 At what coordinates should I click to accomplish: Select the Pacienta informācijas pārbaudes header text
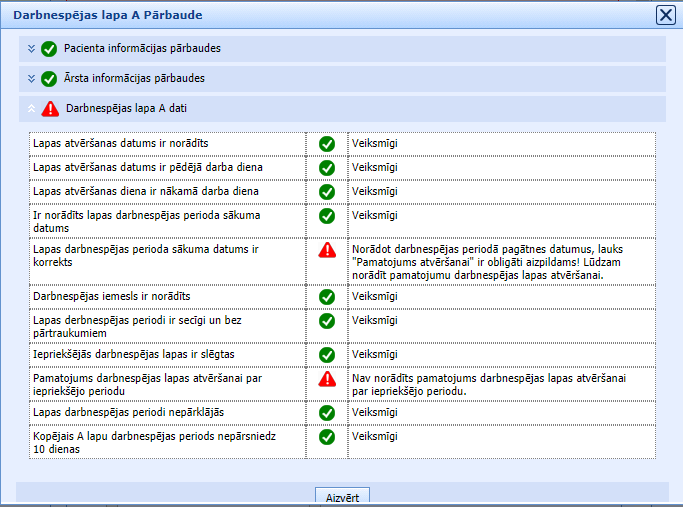pyautogui.click(x=142, y=49)
